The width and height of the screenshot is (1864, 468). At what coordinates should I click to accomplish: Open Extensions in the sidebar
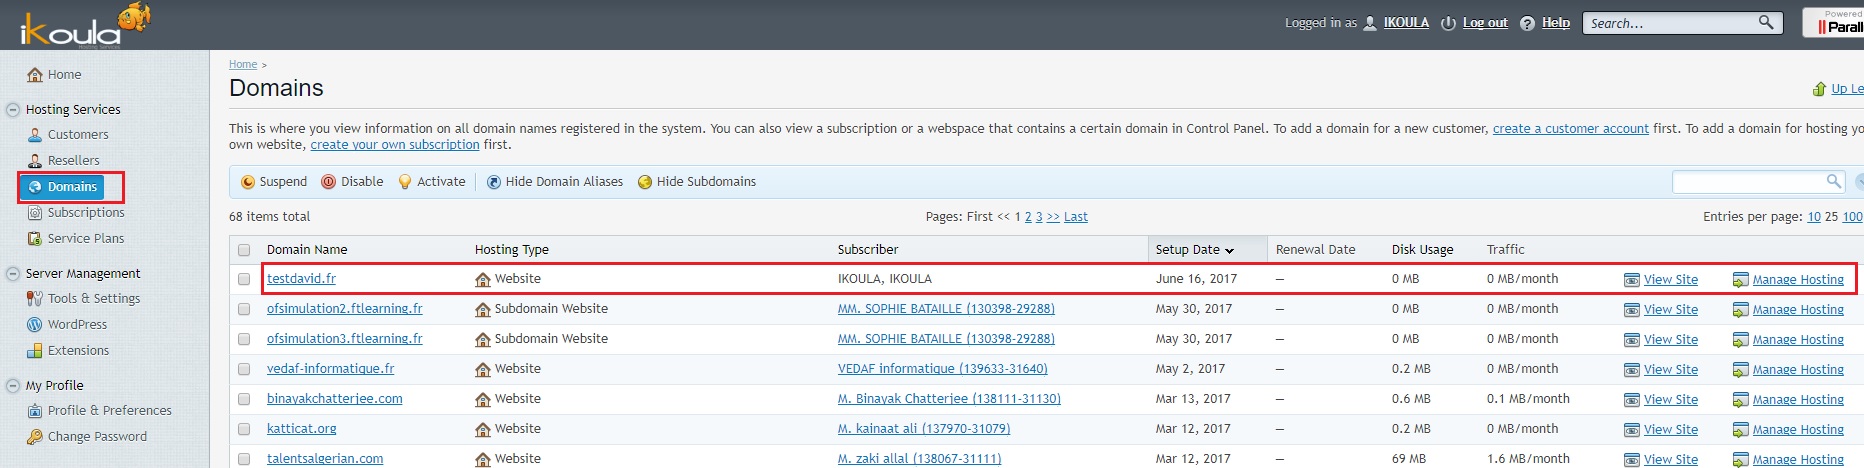[x=68, y=351]
